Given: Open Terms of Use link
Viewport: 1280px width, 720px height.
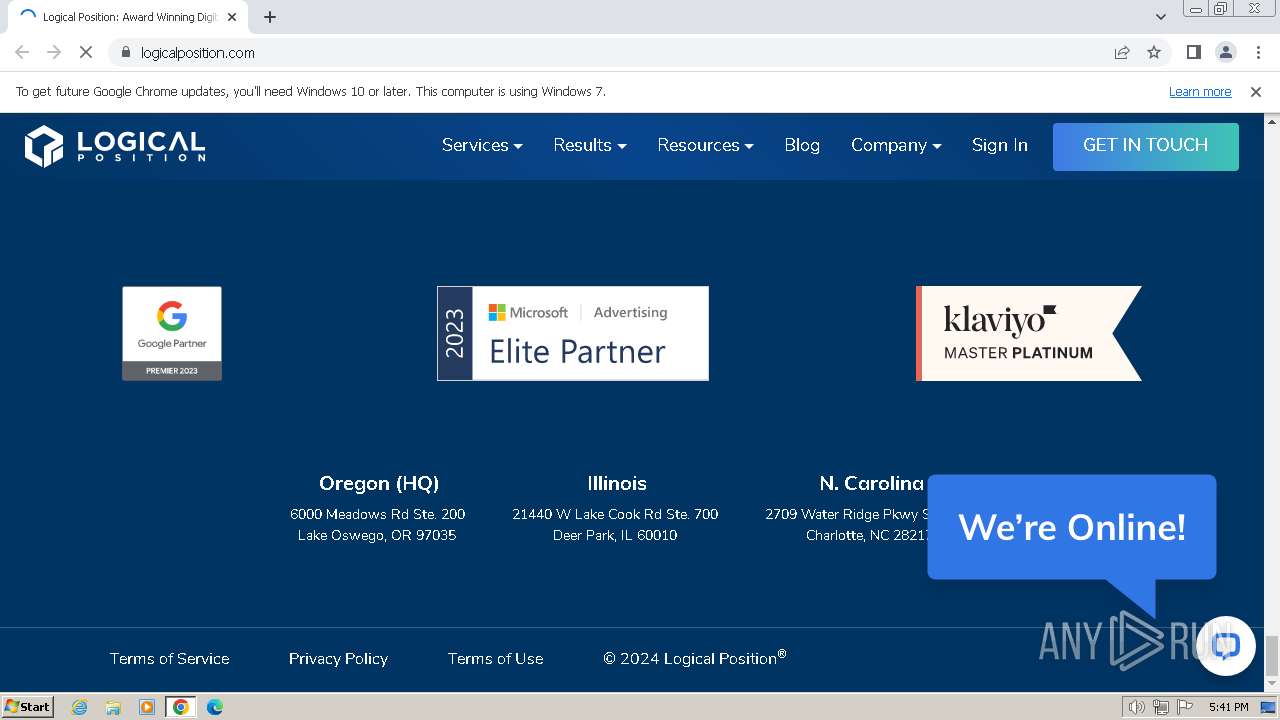Looking at the screenshot, I should (496, 659).
